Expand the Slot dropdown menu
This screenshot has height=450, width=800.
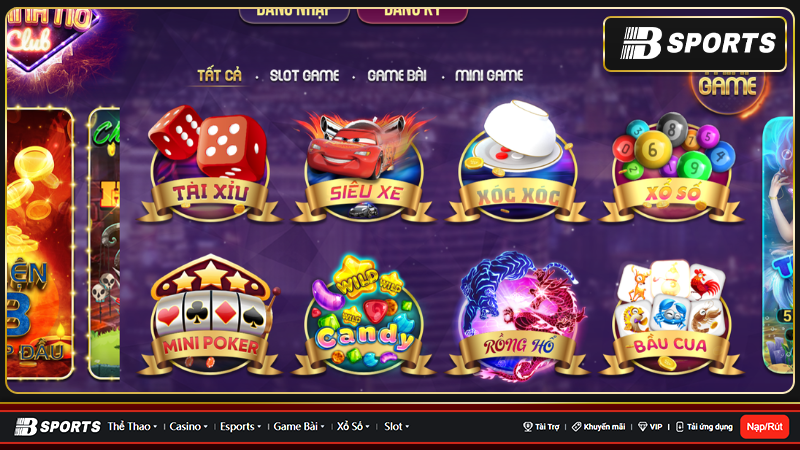pyautogui.click(x=396, y=427)
